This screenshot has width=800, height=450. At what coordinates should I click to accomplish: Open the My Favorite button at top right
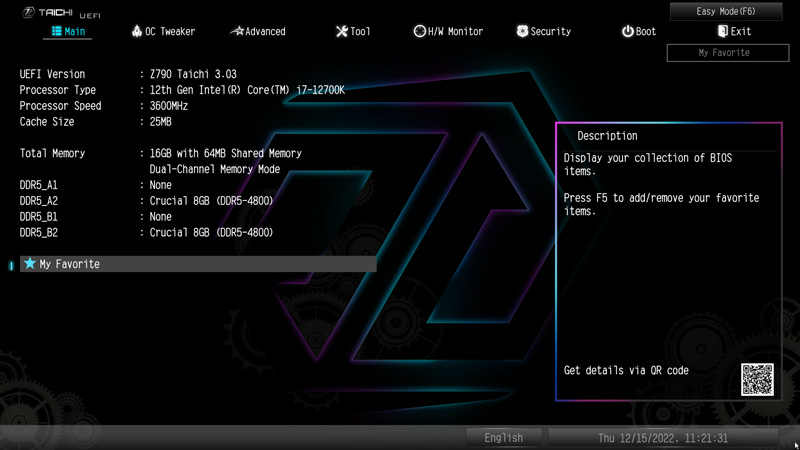tap(728, 53)
